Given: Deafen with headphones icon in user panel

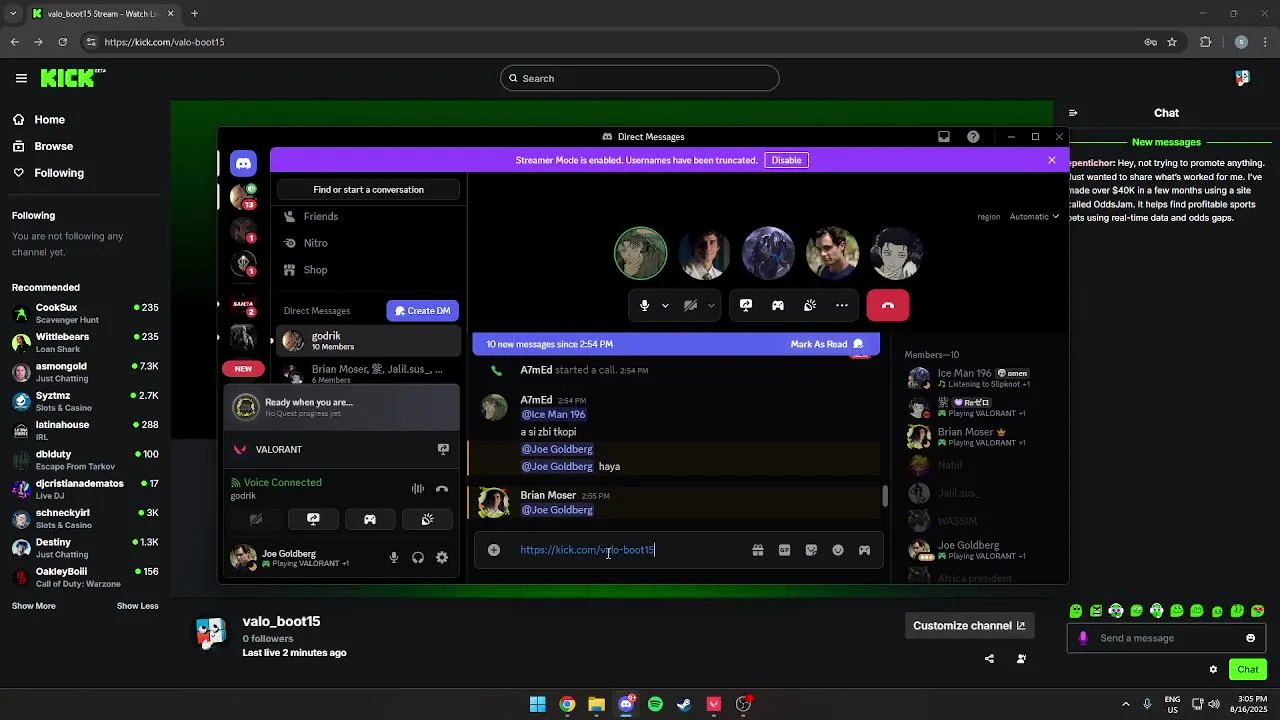Looking at the screenshot, I should point(418,558).
